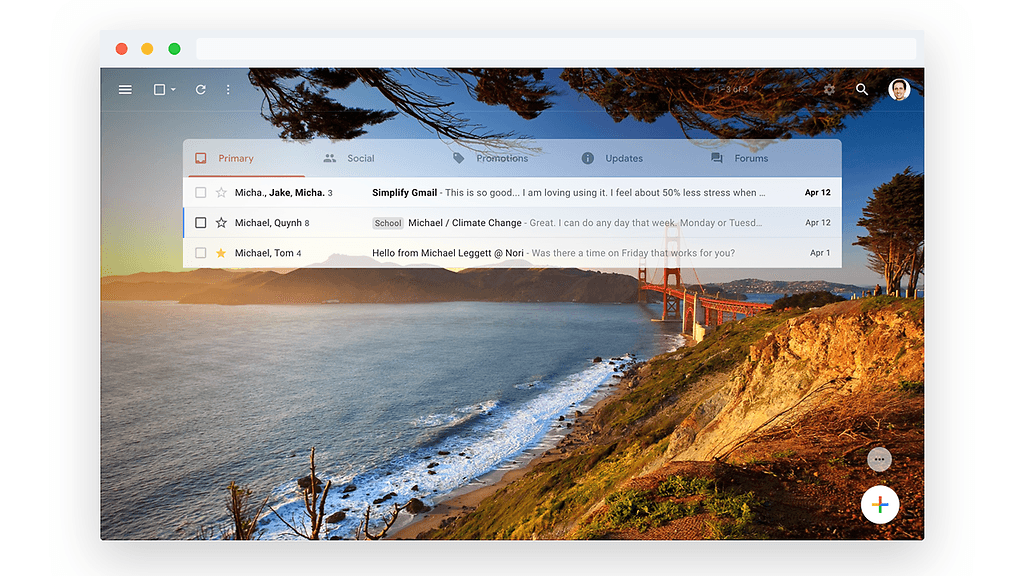
Task: Star the Simplify Gmail email
Action: point(221,193)
